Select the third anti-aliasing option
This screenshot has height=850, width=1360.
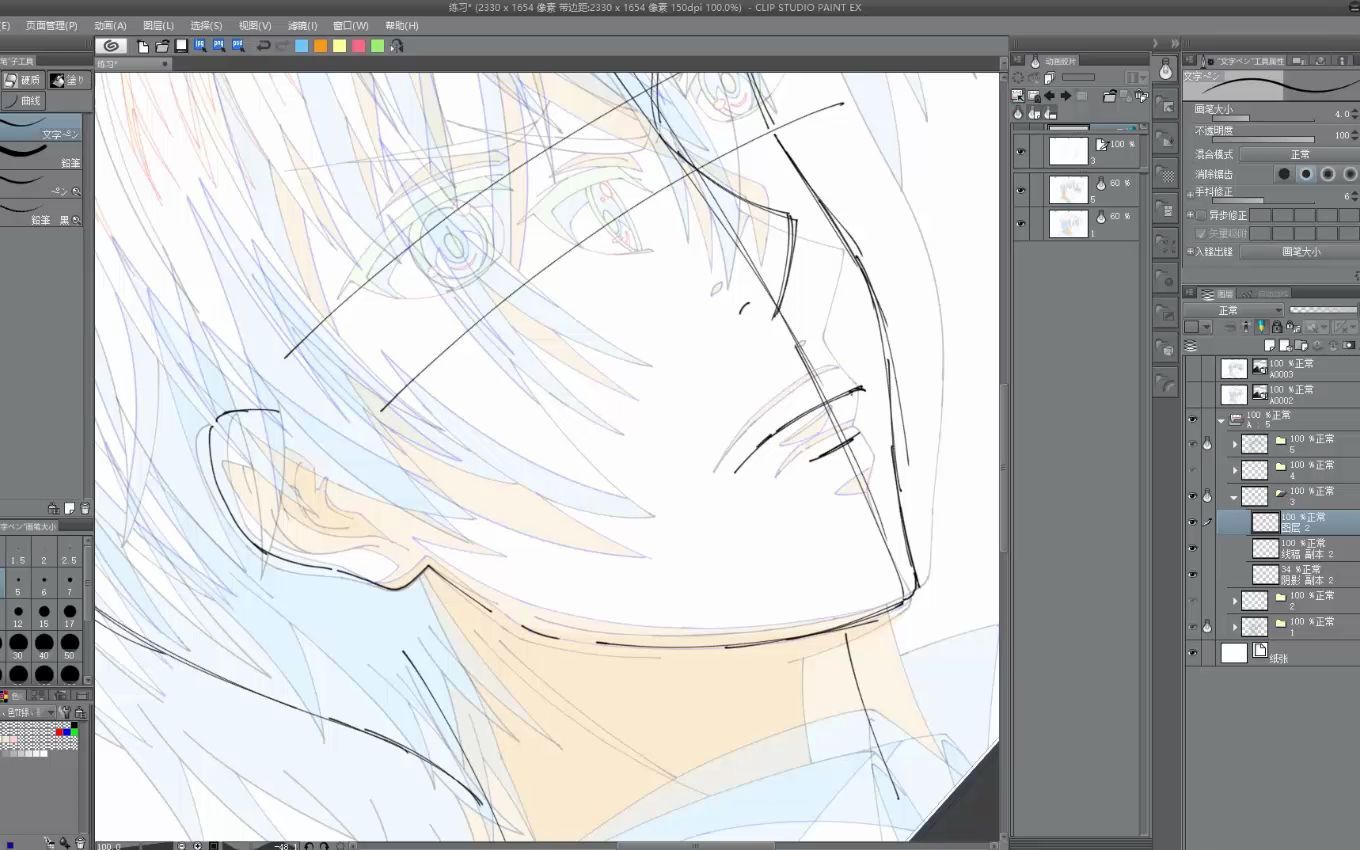(x=1328, y=174)
